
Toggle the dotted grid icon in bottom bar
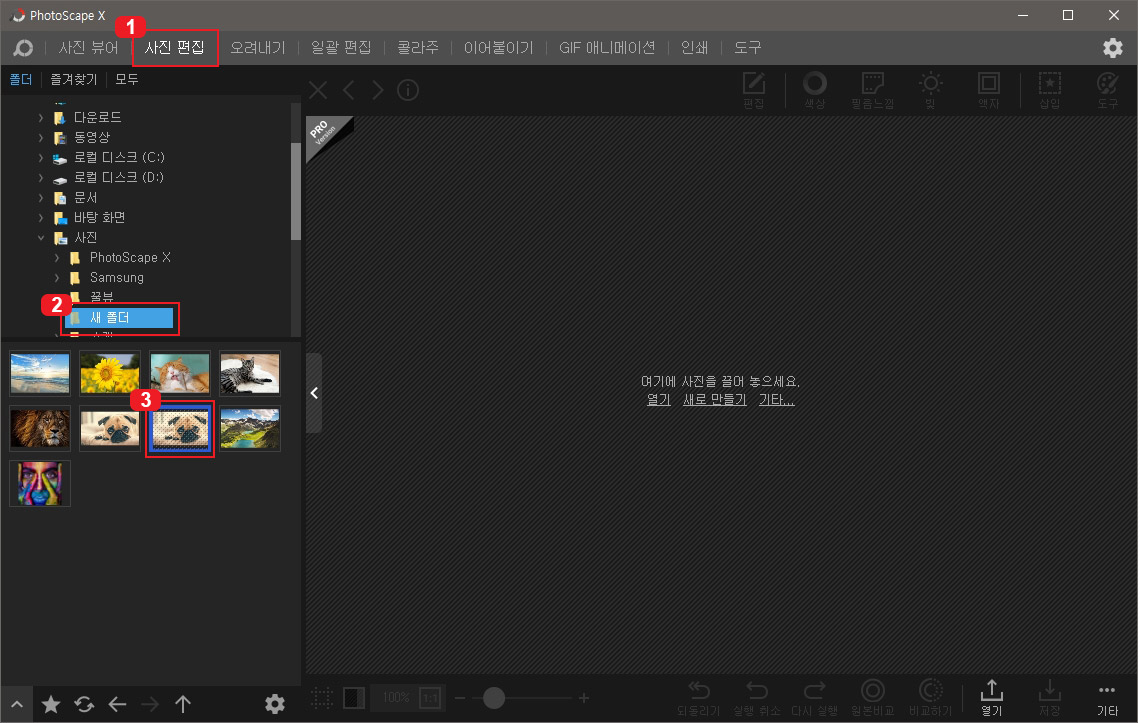(x=322, y=698)
